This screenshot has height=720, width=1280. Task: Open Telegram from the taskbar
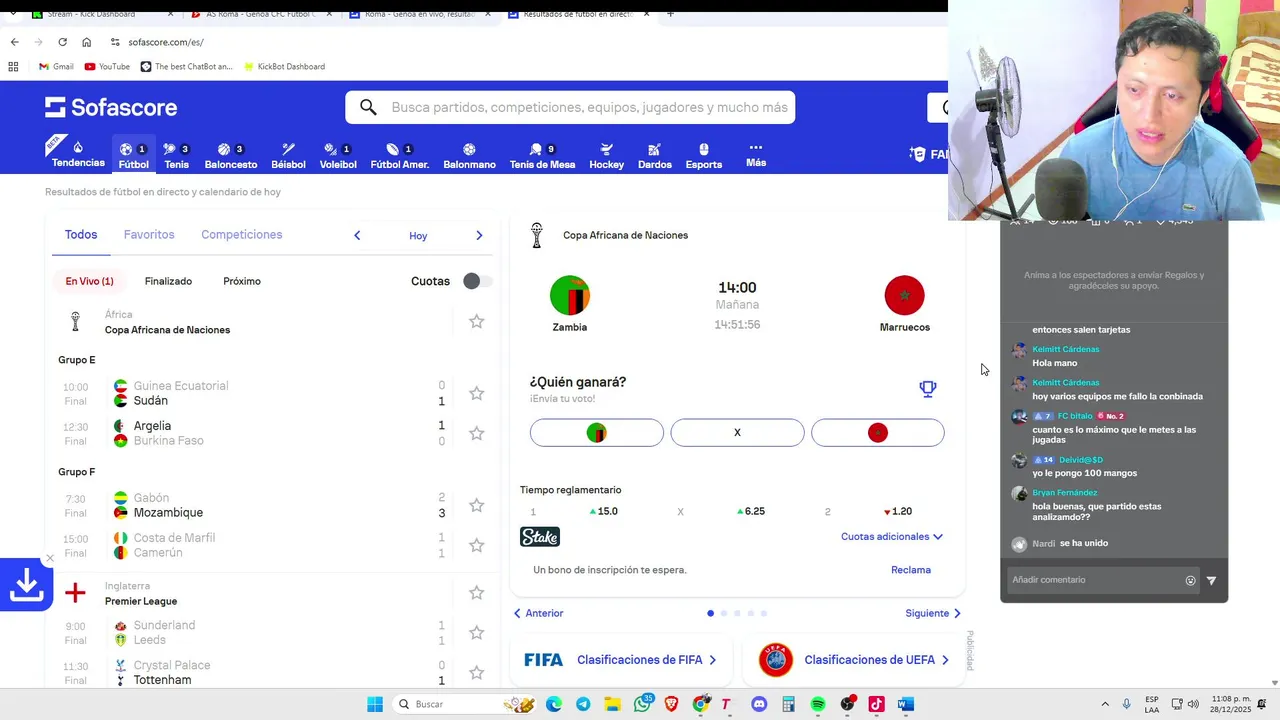click(583, 704)
